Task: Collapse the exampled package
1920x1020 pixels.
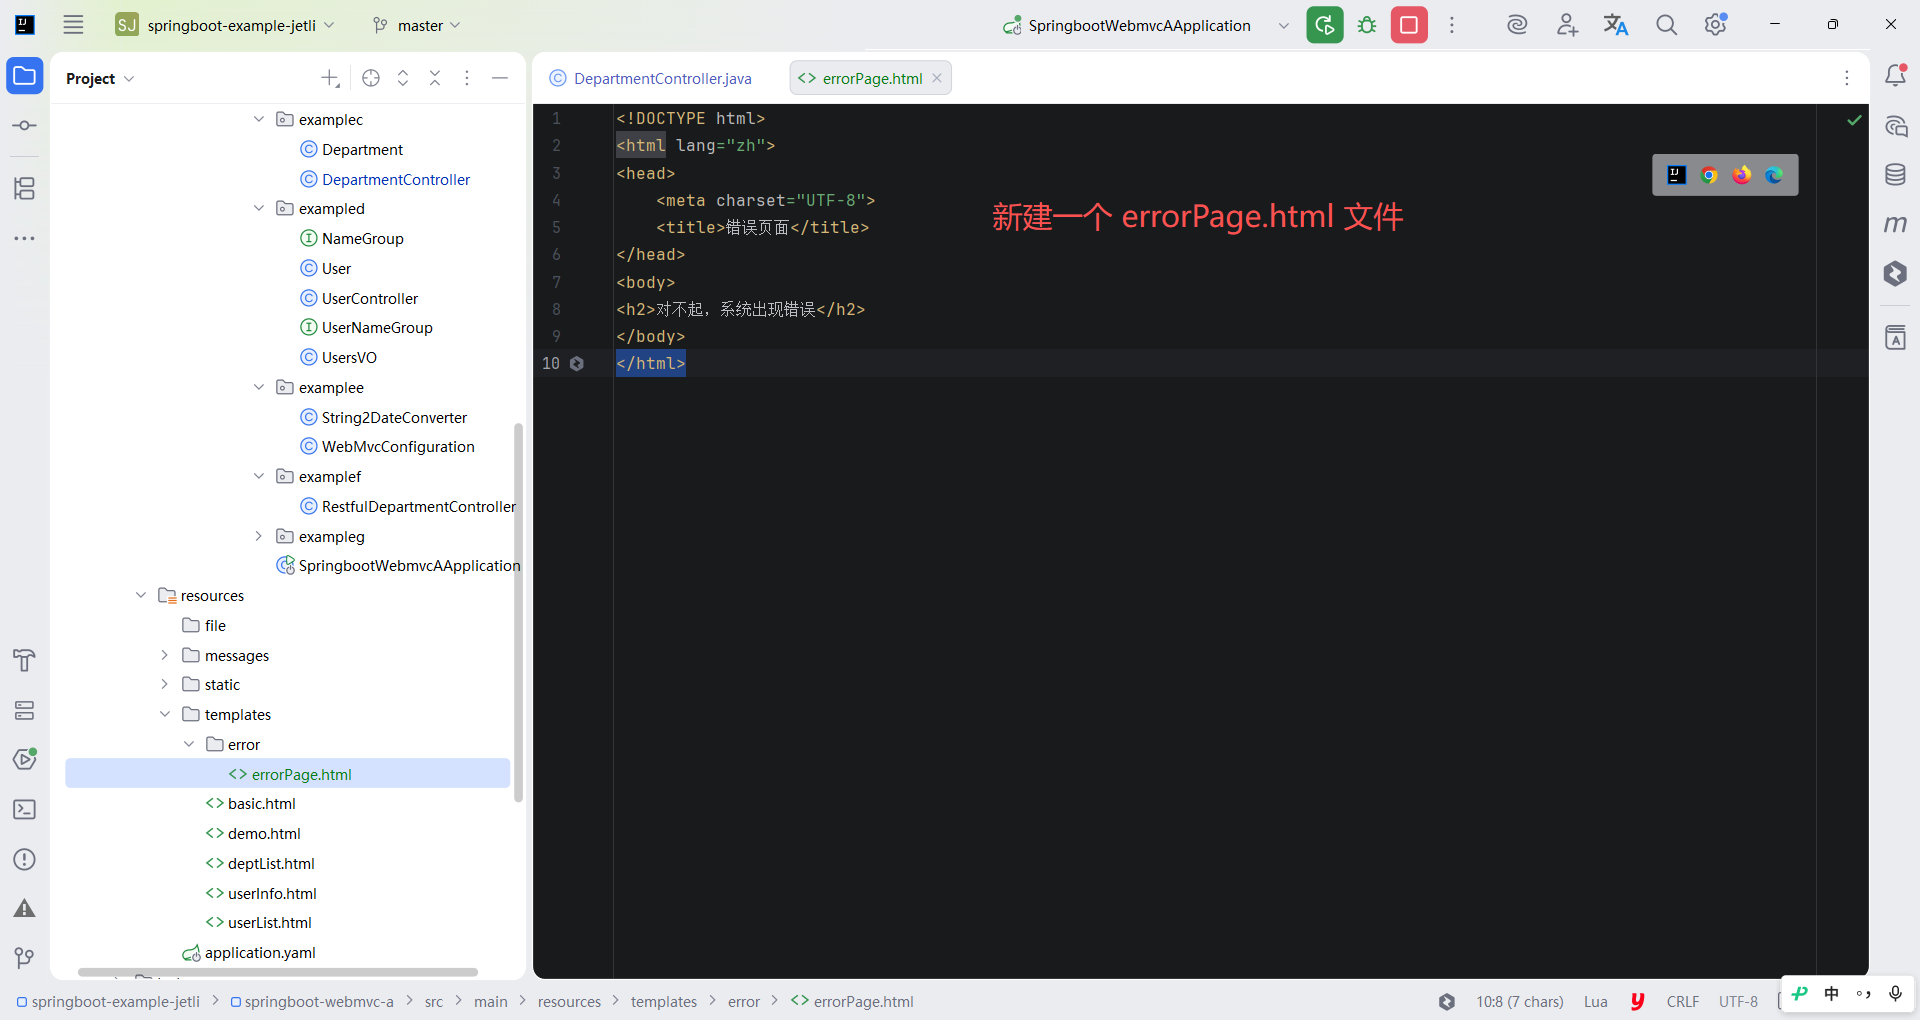Action: pyautogui.click(x=259, y=208)
